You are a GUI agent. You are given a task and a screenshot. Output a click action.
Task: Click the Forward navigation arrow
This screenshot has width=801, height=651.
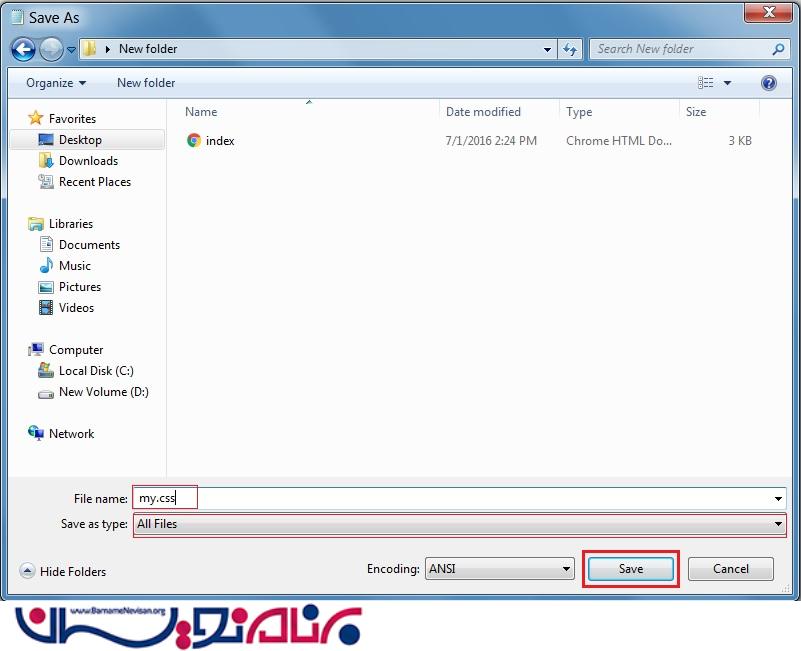tap(51, 49)
